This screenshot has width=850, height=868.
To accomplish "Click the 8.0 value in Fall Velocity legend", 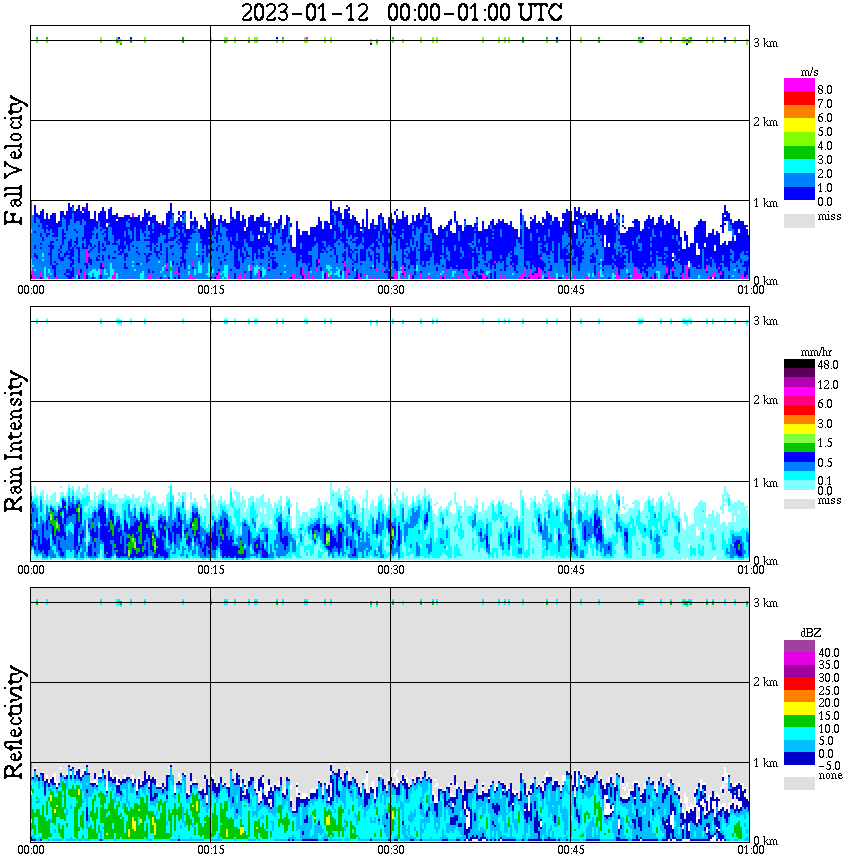I will pos(825,90).
